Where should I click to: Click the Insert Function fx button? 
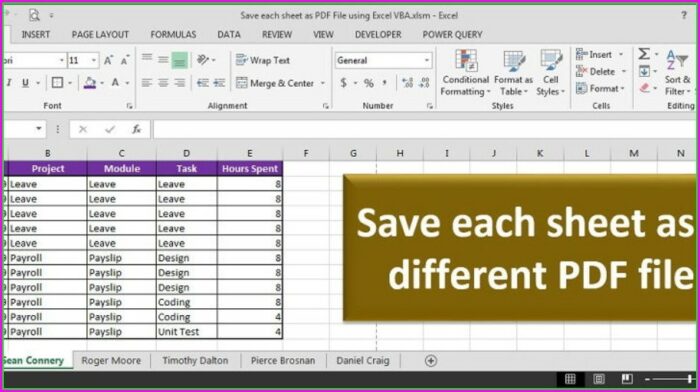point(136,129)
